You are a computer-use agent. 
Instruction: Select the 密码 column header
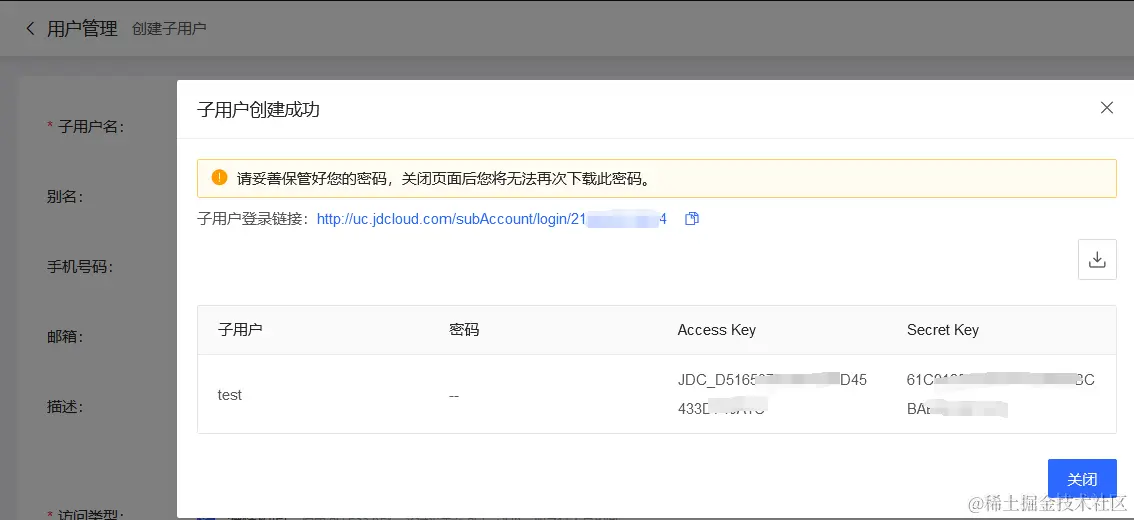click(x=464, y=330)
